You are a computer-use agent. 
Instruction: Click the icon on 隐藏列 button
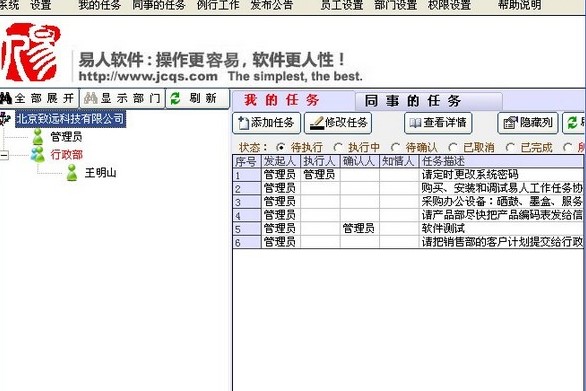(511, 123)
